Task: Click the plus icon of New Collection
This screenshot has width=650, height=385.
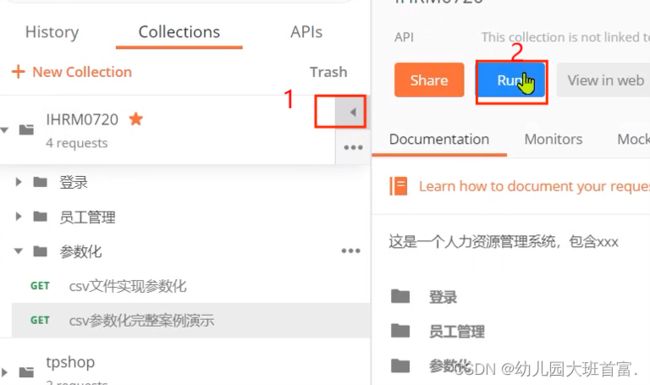Action: (x=18, y=72)
